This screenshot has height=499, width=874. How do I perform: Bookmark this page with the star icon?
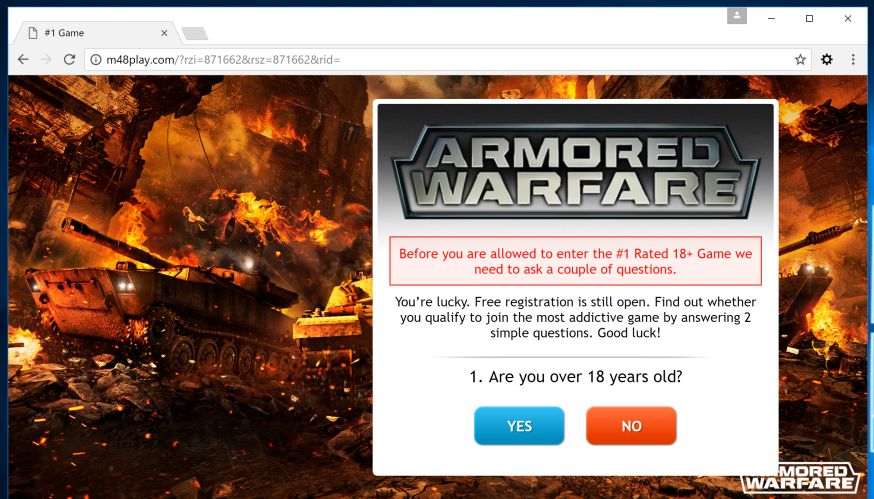click(800, 59)
